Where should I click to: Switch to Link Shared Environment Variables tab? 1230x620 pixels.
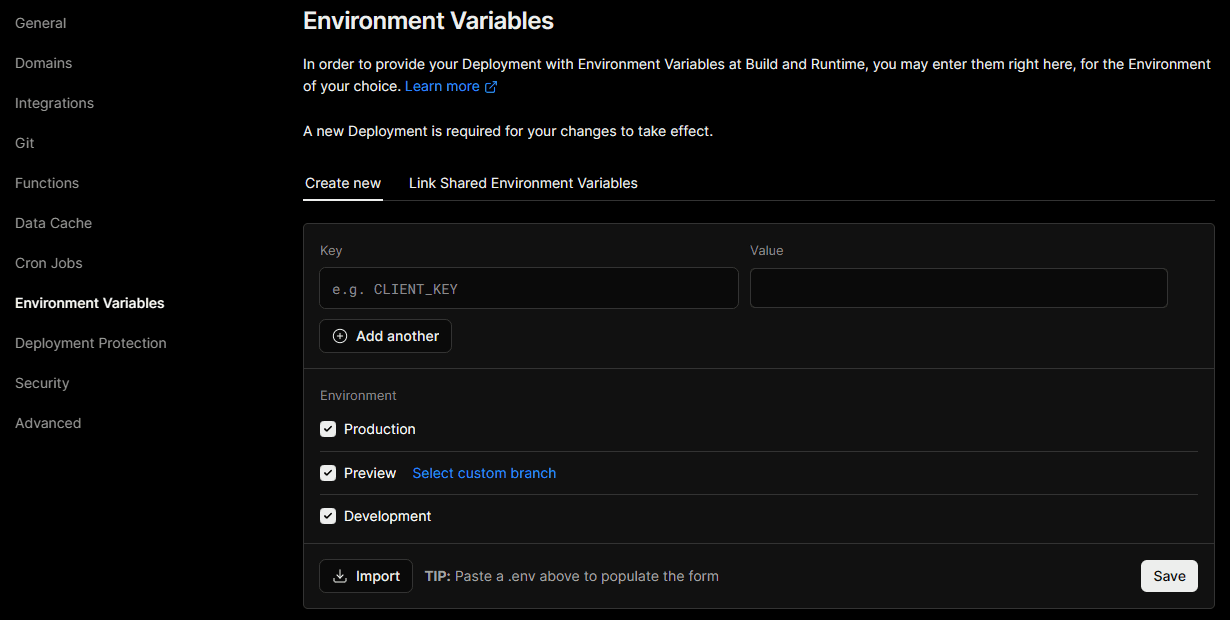coord(523,183)
